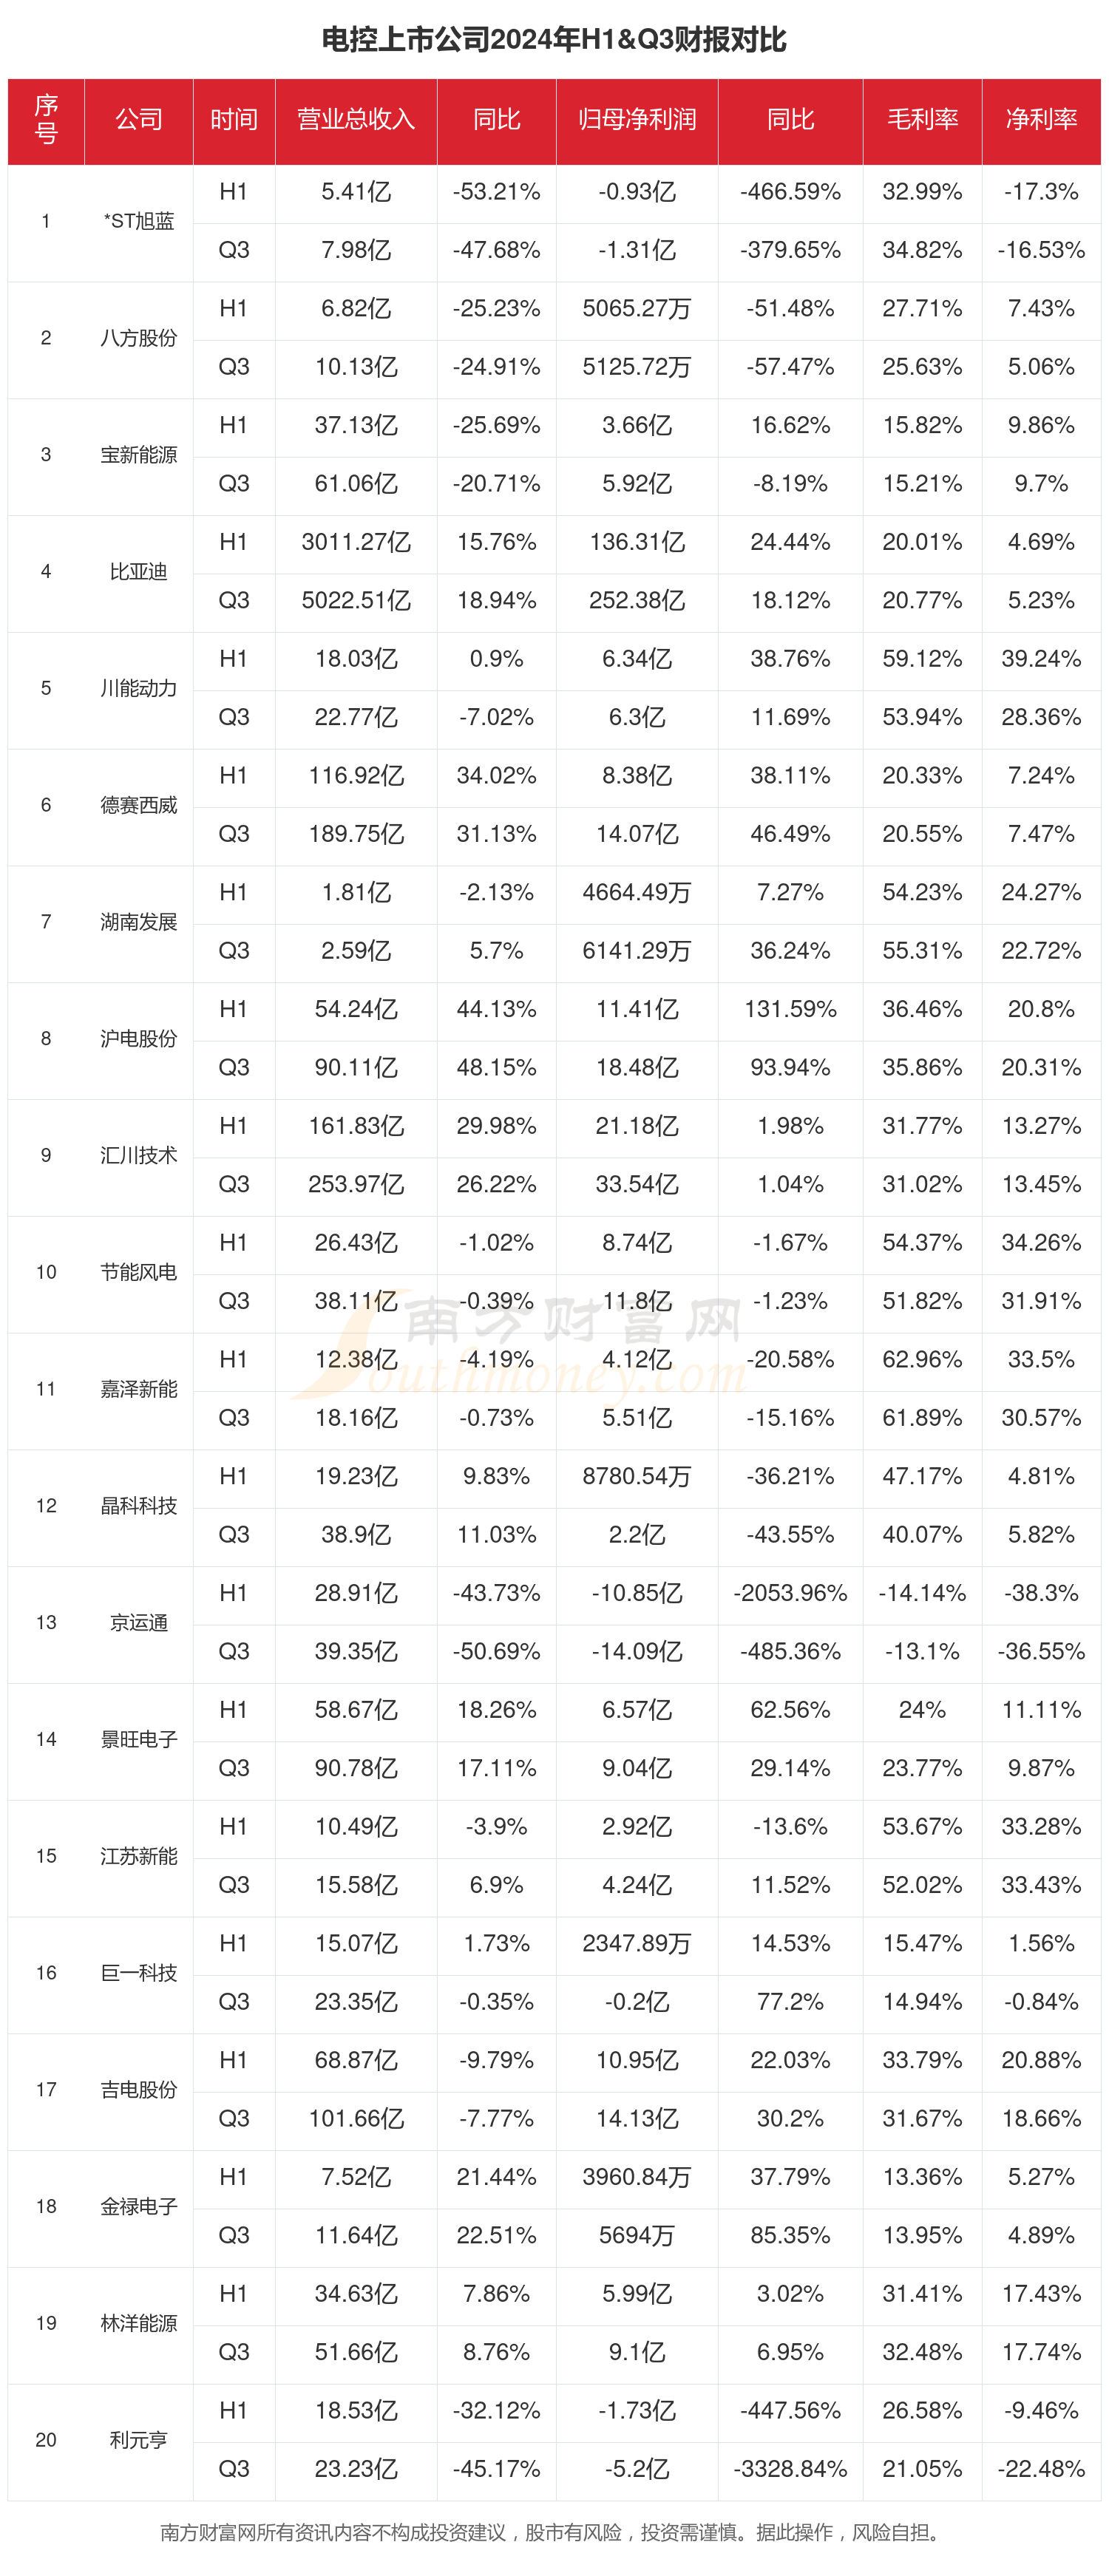1109x2576 pixels.
Task: Click the 62.96% gross margin cell
Action: point(921,1360)
